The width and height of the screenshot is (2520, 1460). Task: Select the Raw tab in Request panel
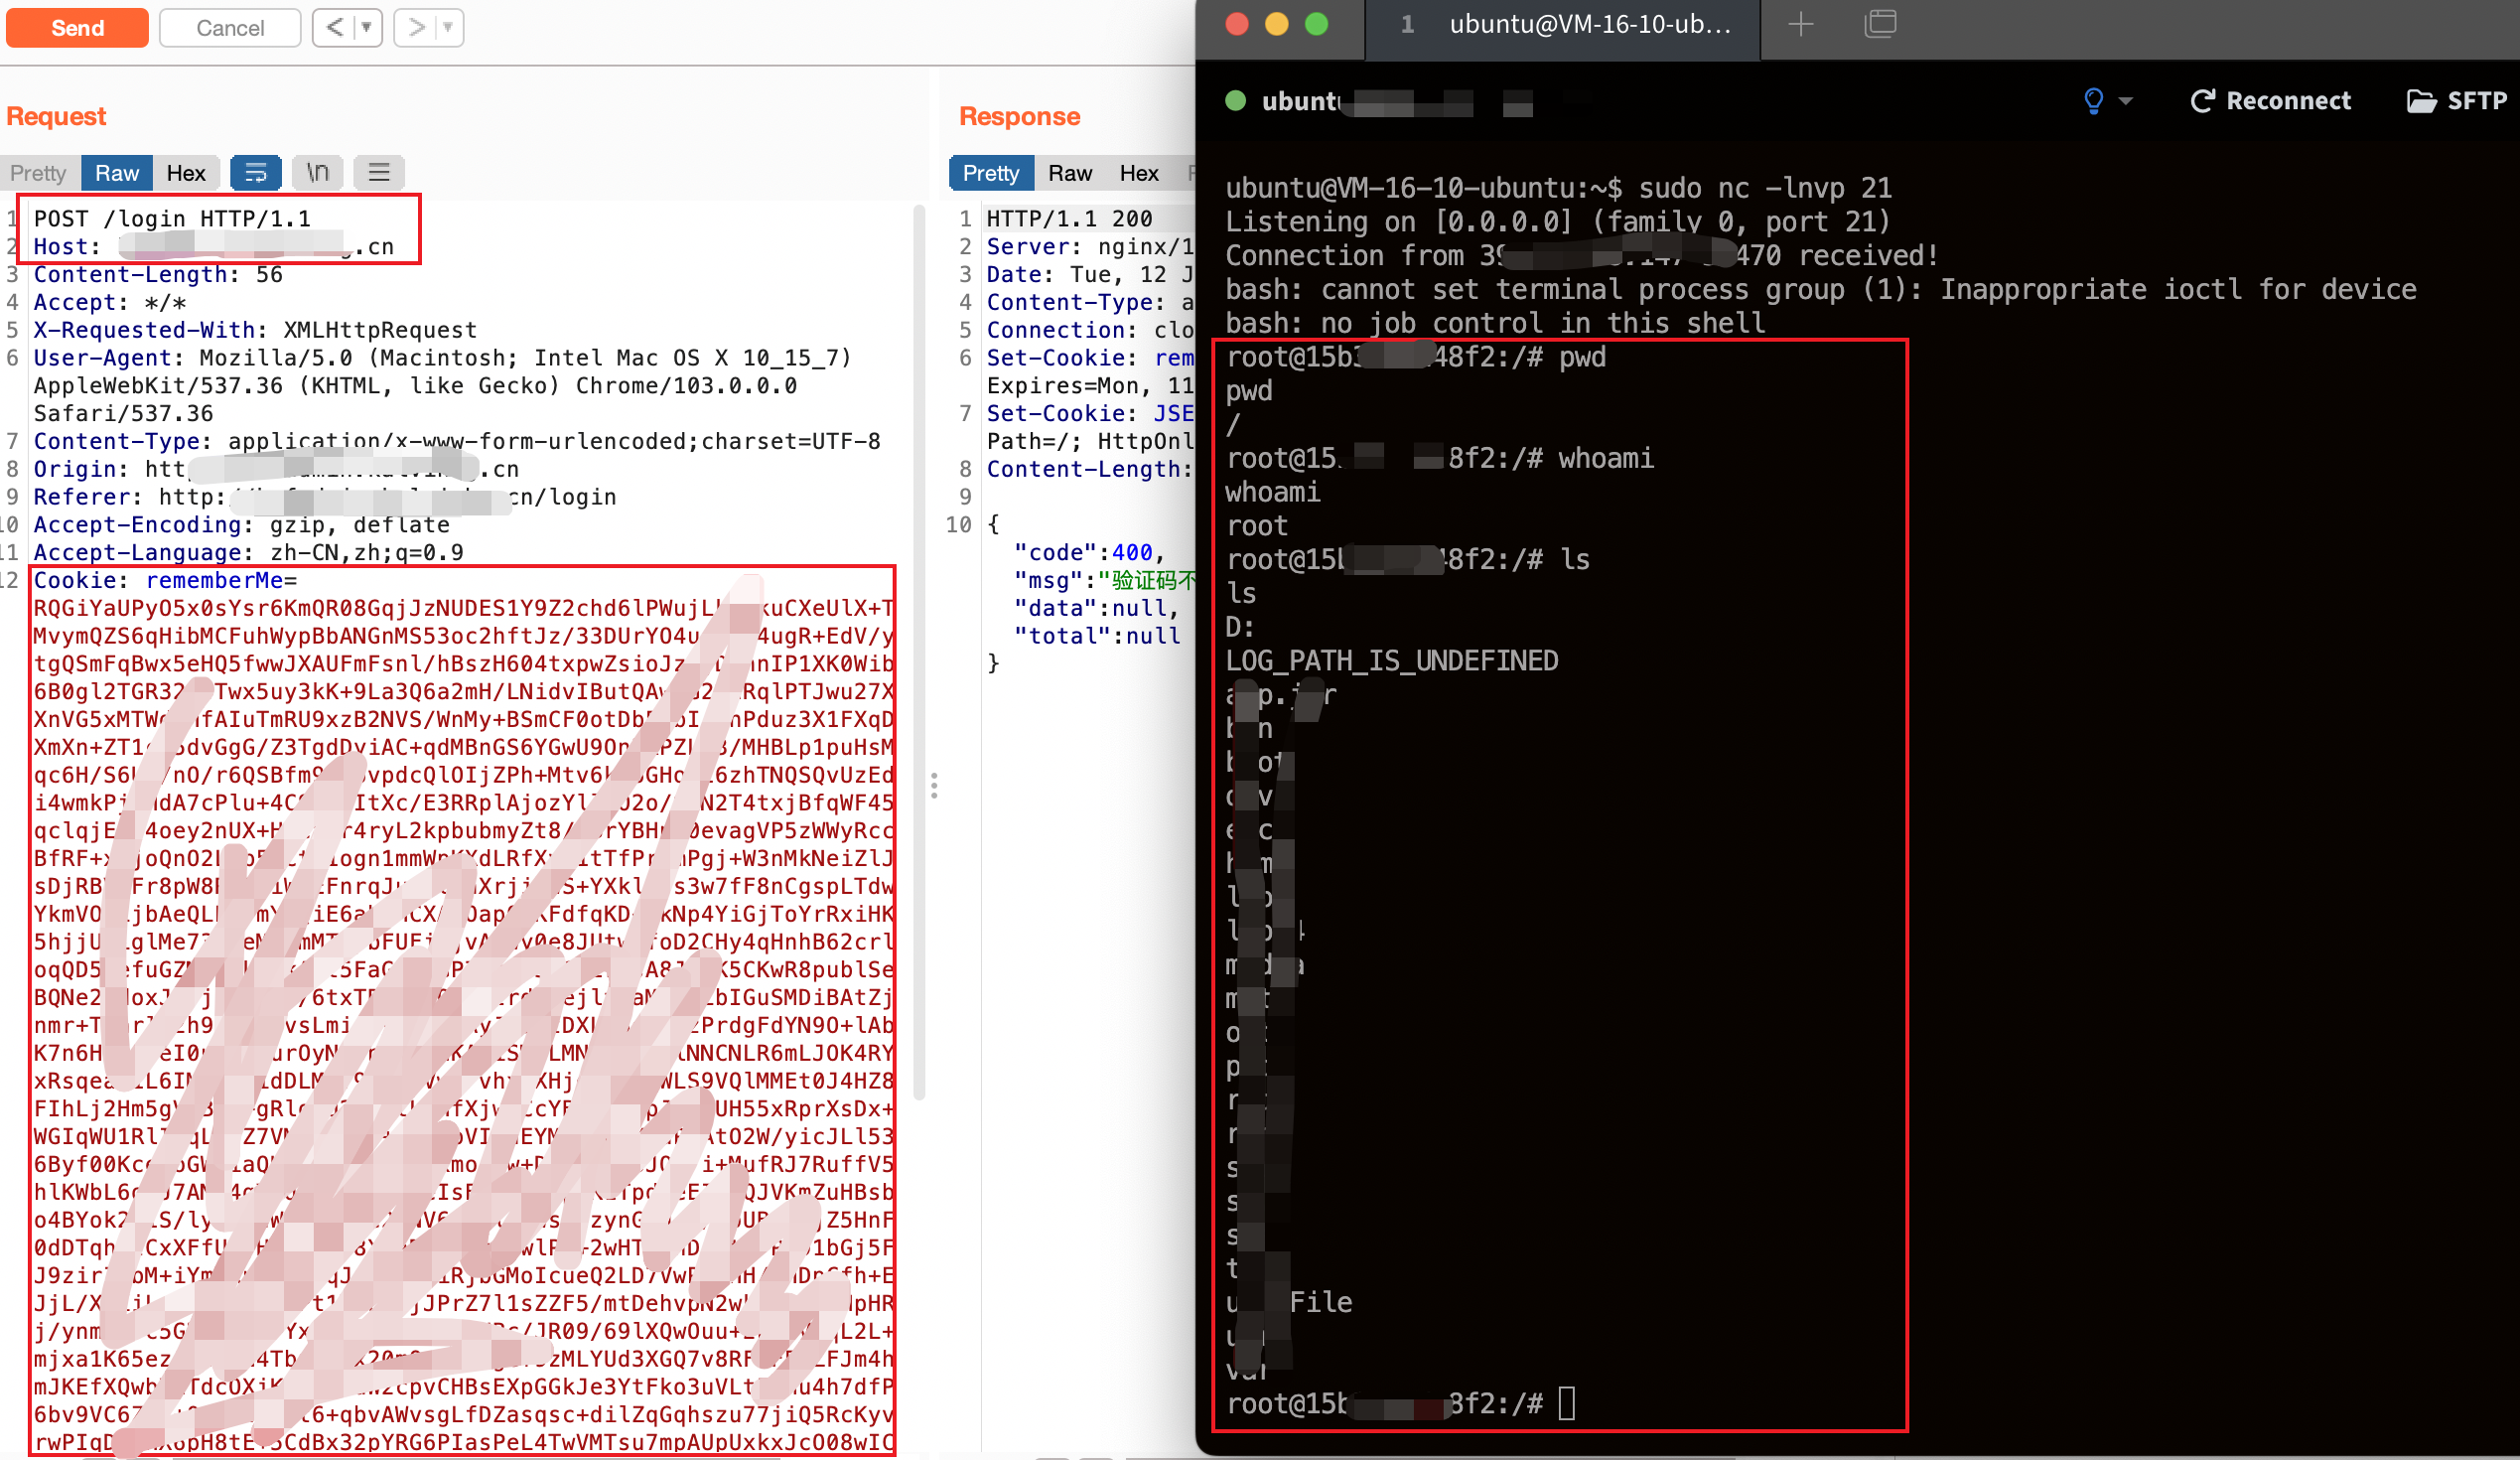[117, 173]
